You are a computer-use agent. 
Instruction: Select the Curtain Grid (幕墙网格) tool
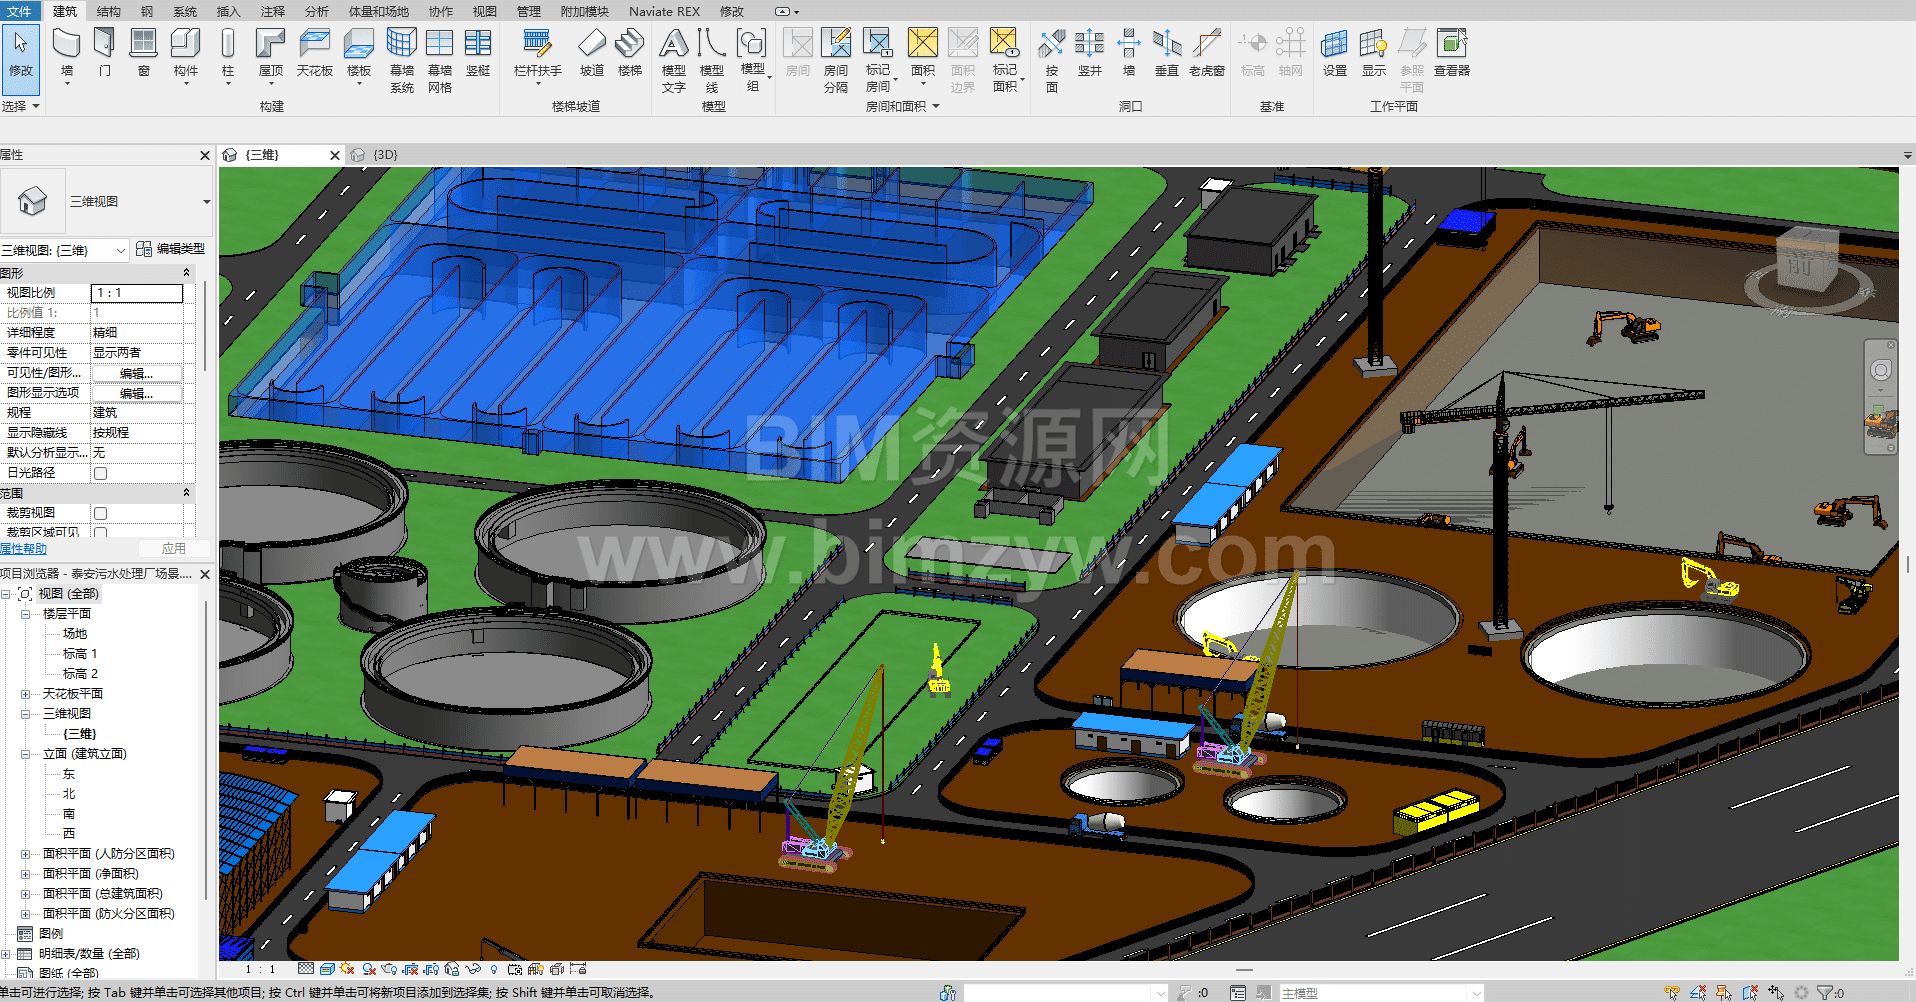pos(440,60)
